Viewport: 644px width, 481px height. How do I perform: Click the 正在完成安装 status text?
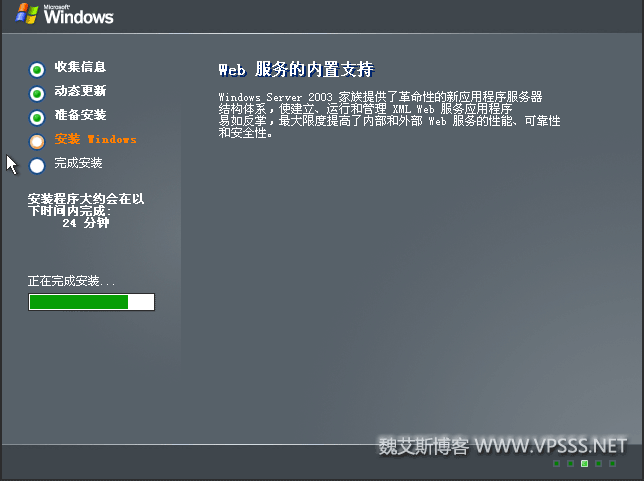71,281
